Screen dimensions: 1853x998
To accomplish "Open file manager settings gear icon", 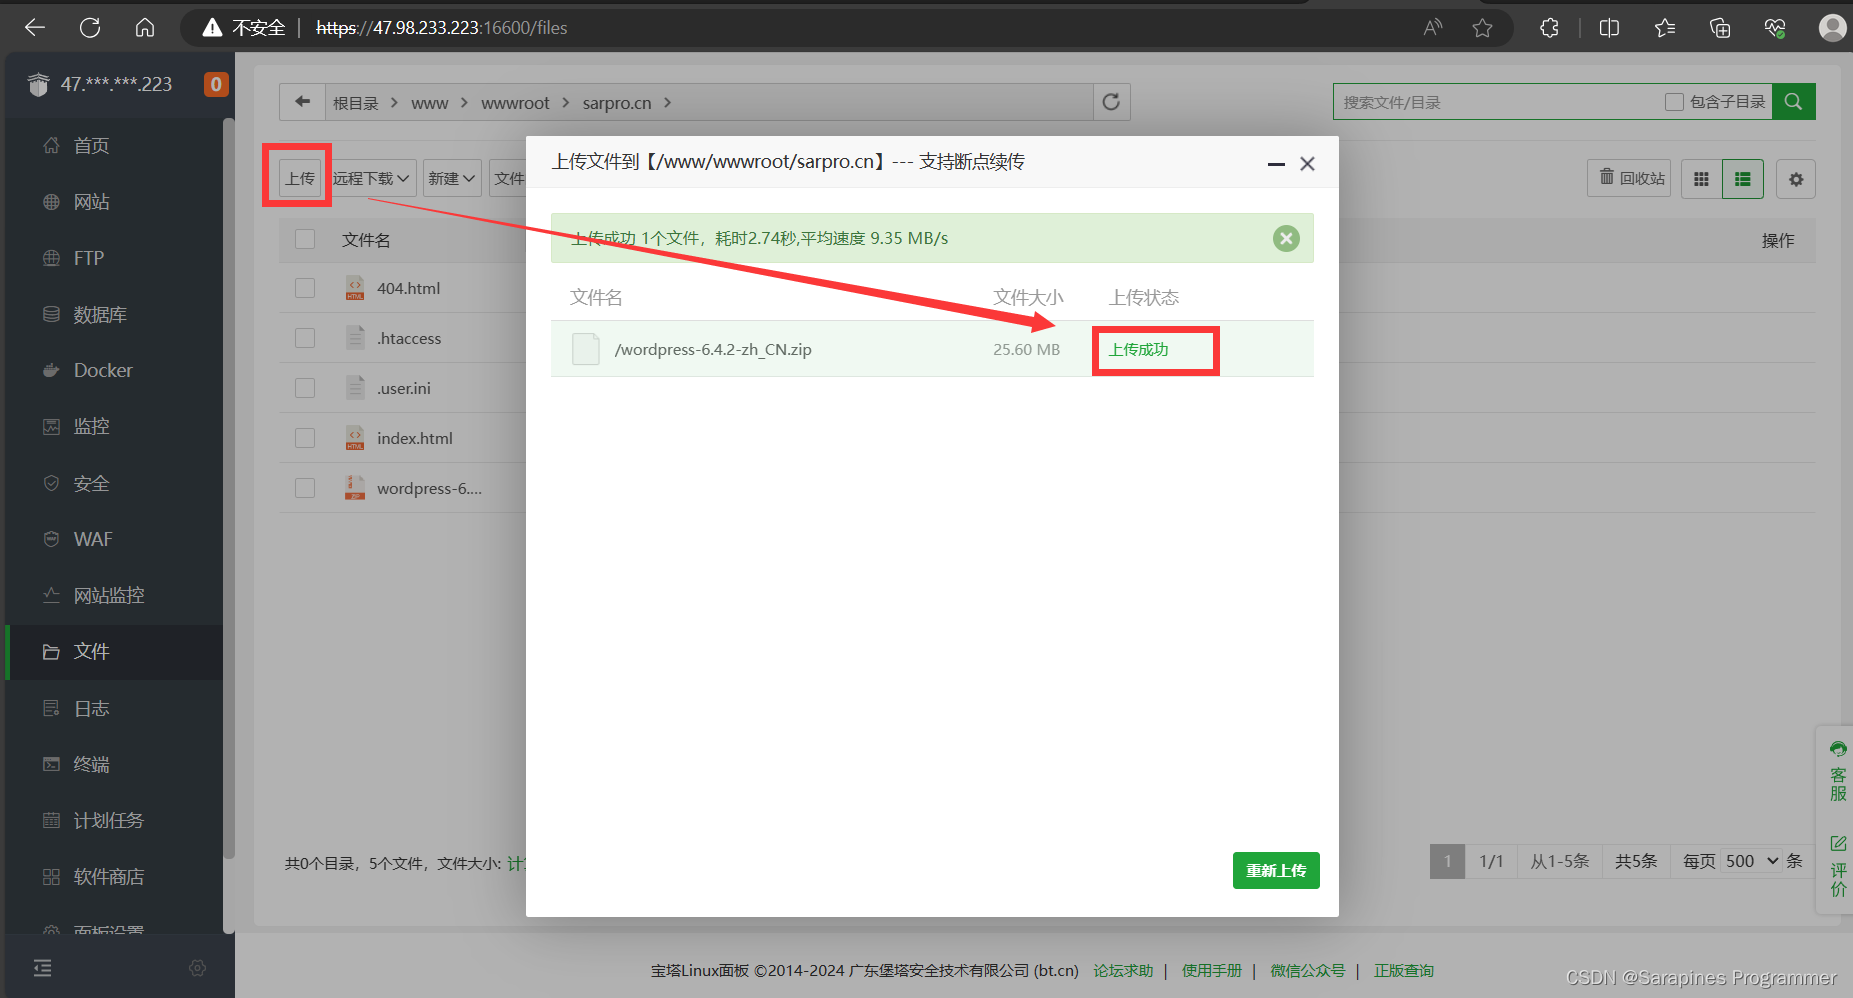I will click(1796, 179).
